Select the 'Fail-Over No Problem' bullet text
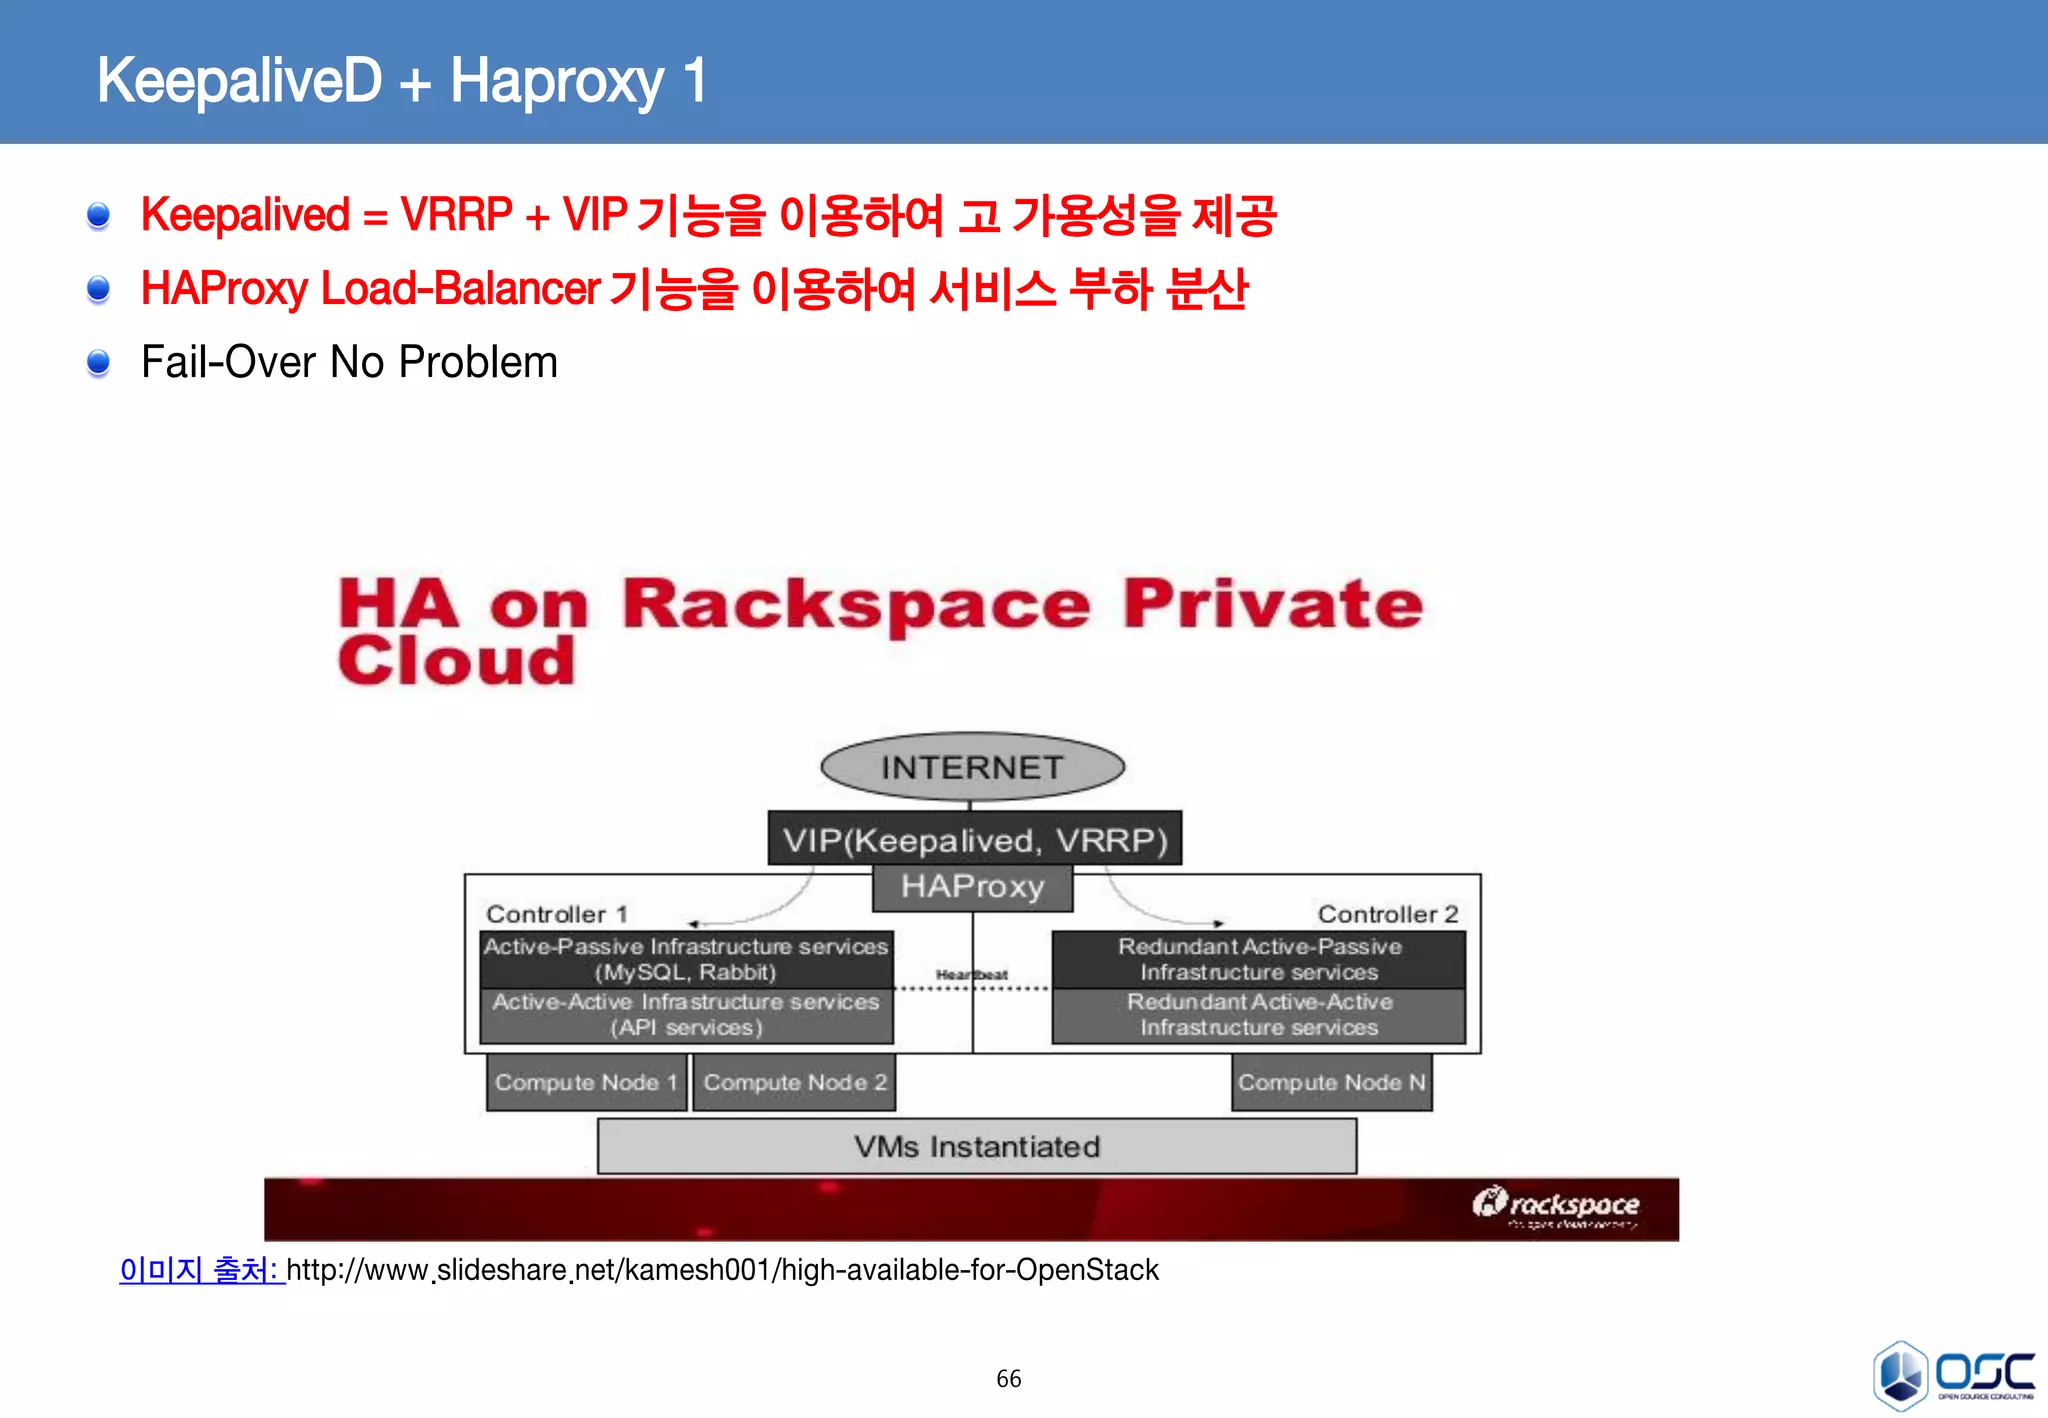 point(349,362)
